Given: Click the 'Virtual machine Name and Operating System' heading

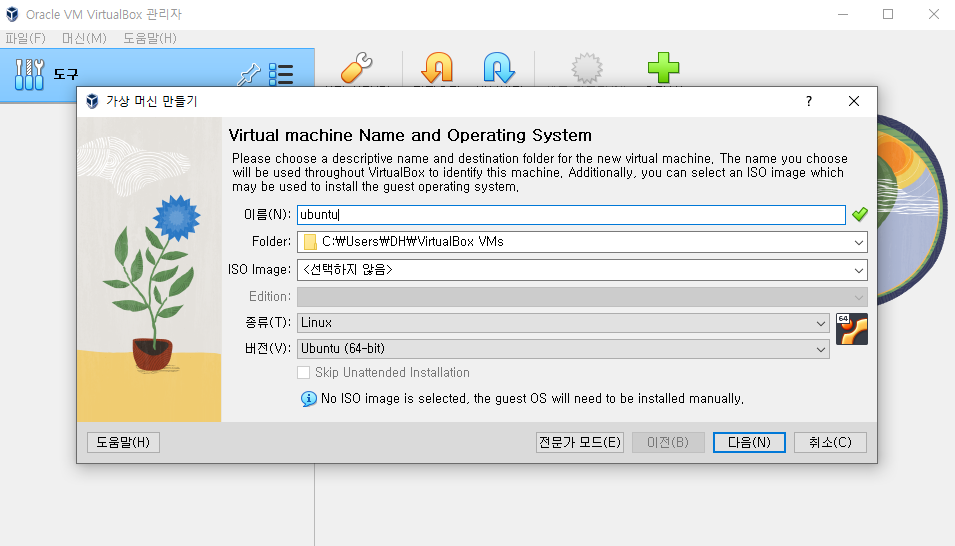Looking at the screenshot, I should pos(410,135).
